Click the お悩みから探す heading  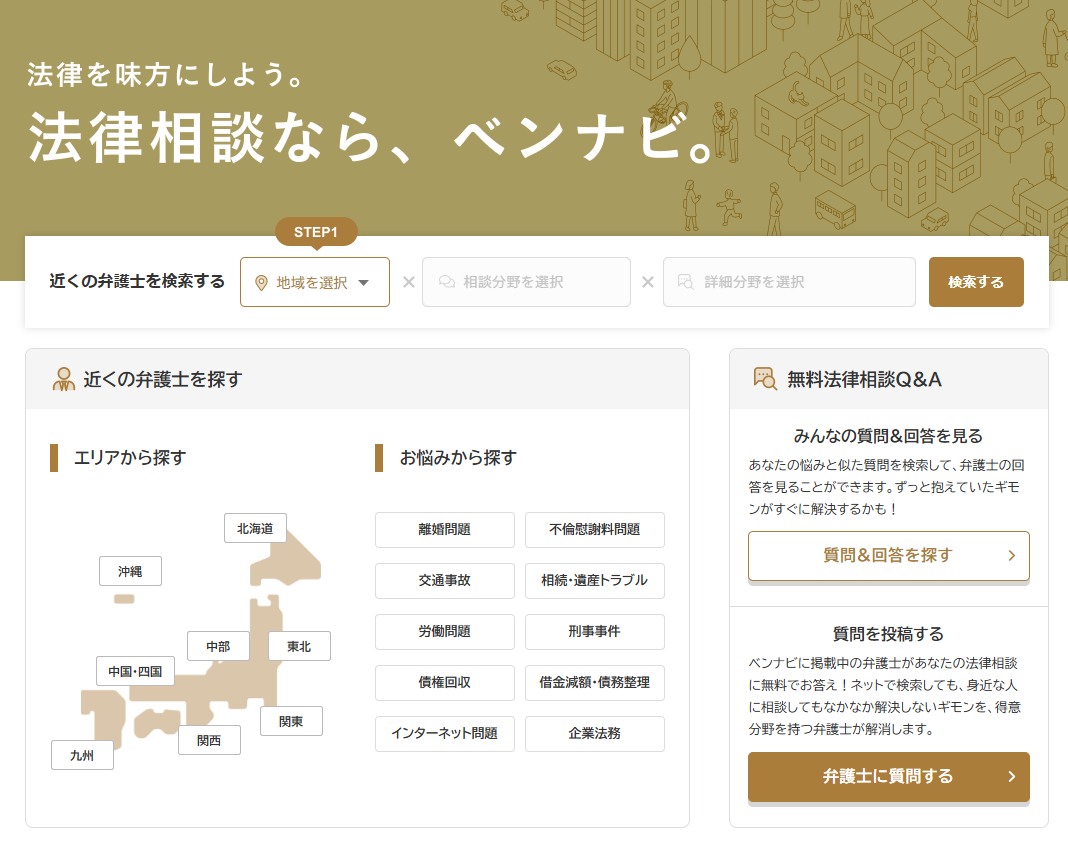point(458,458)
